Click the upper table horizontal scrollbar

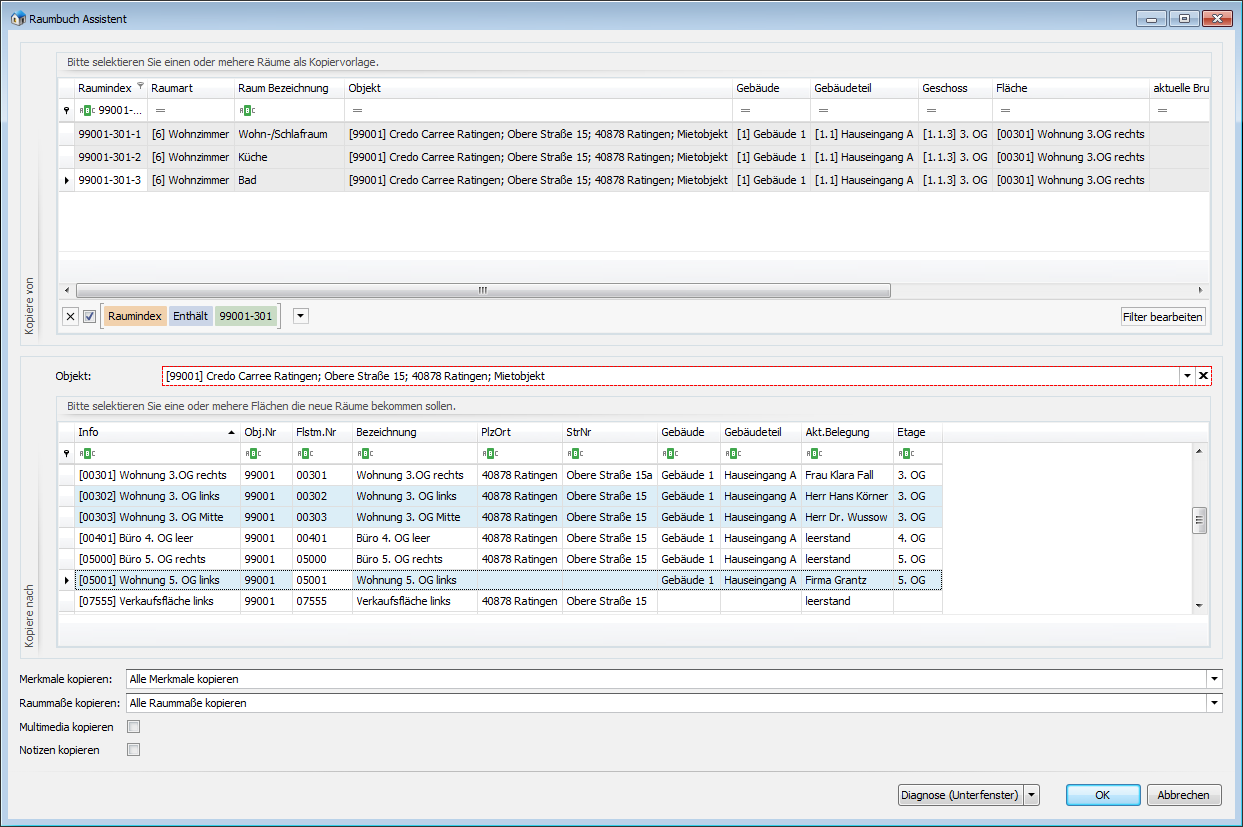coord(482,290)
